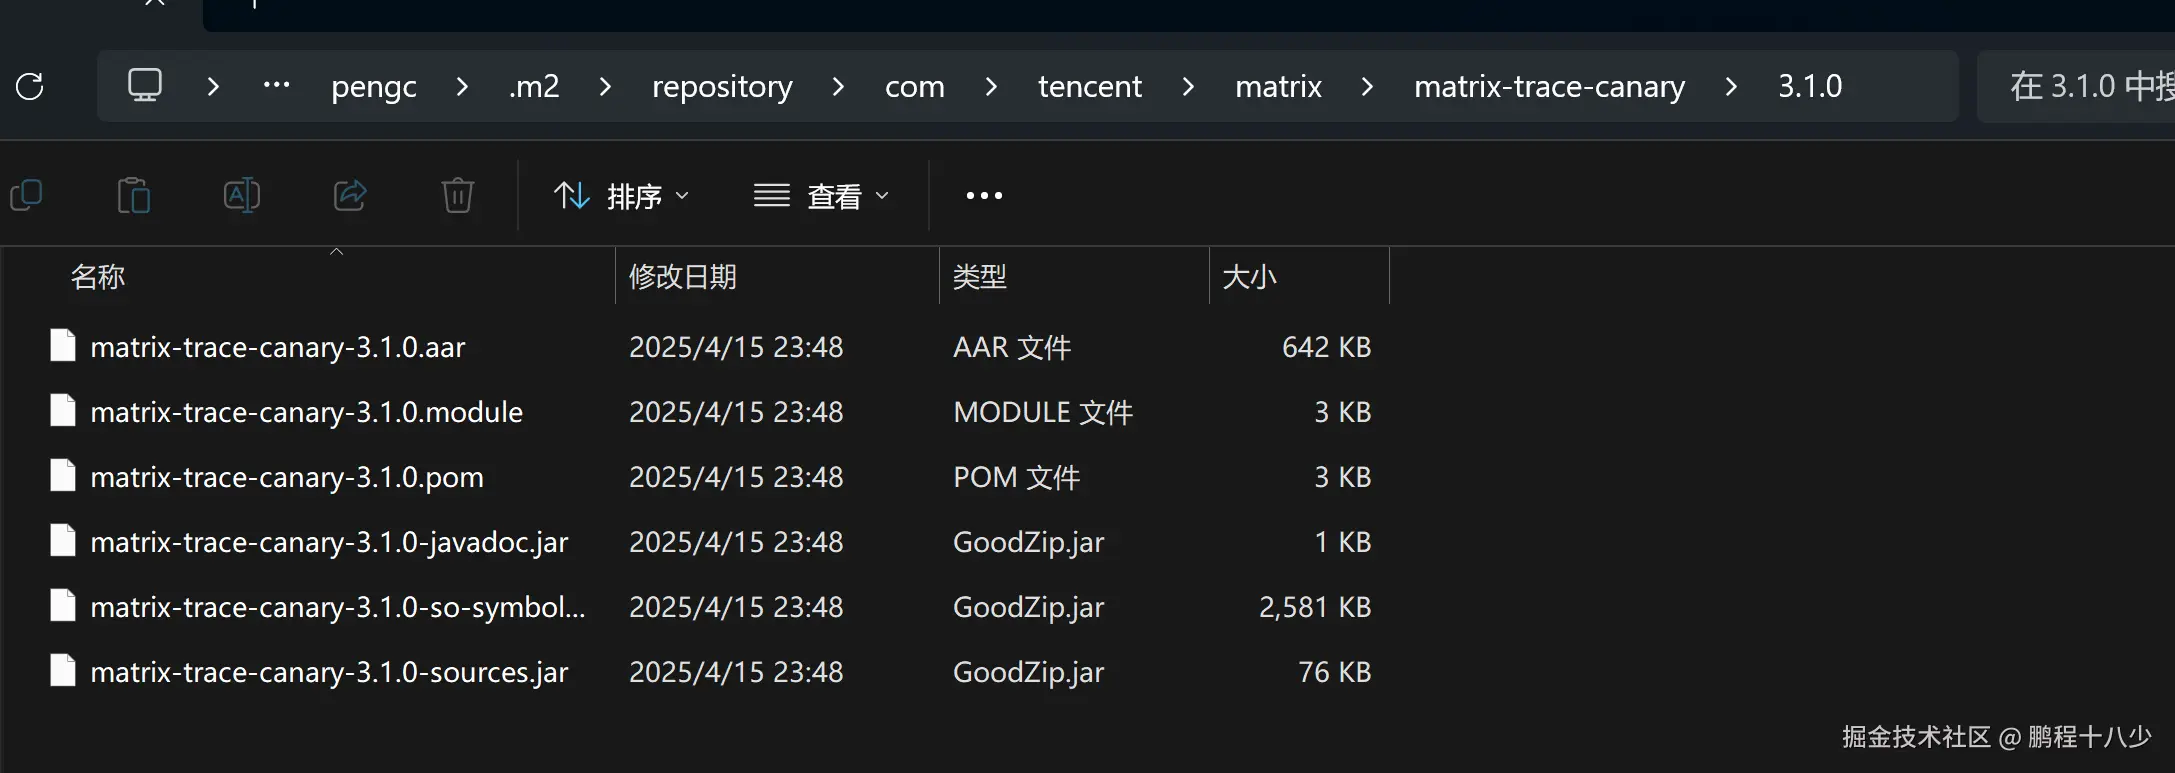
Task: Click the Rename toolbar icon
Action: click(x=242, y=195)
